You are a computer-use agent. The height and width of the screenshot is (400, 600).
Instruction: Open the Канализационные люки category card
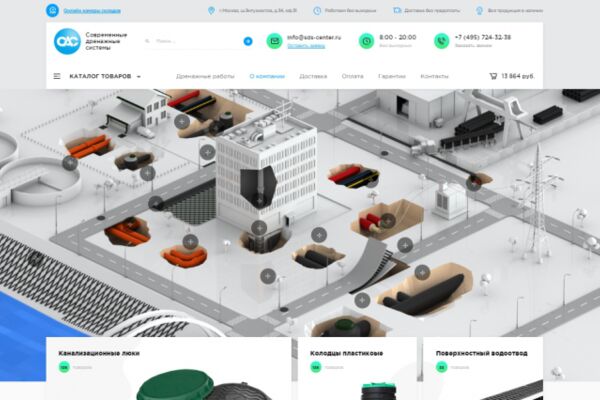coord(169,368)
